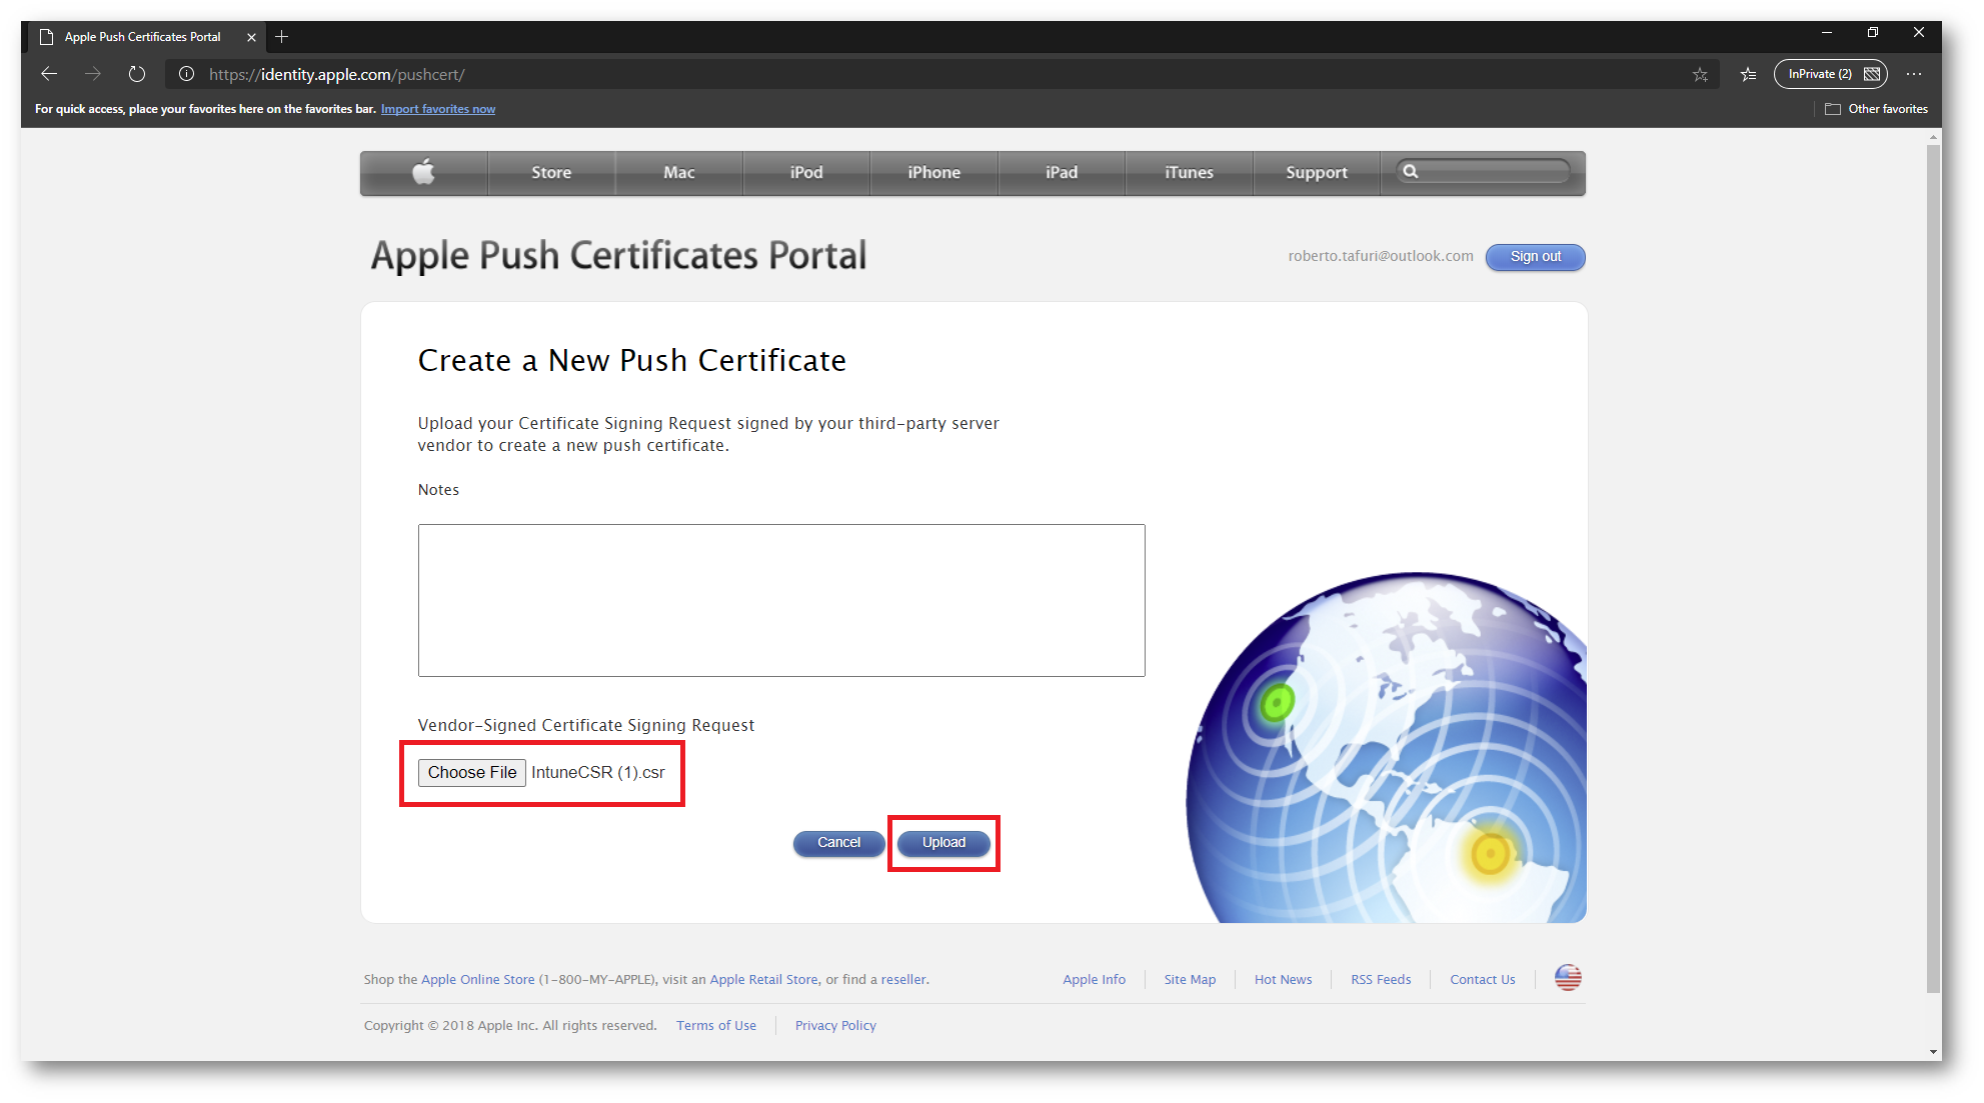Click the Cancel button
The image size is (1984, 1103).
pos(839,843)
